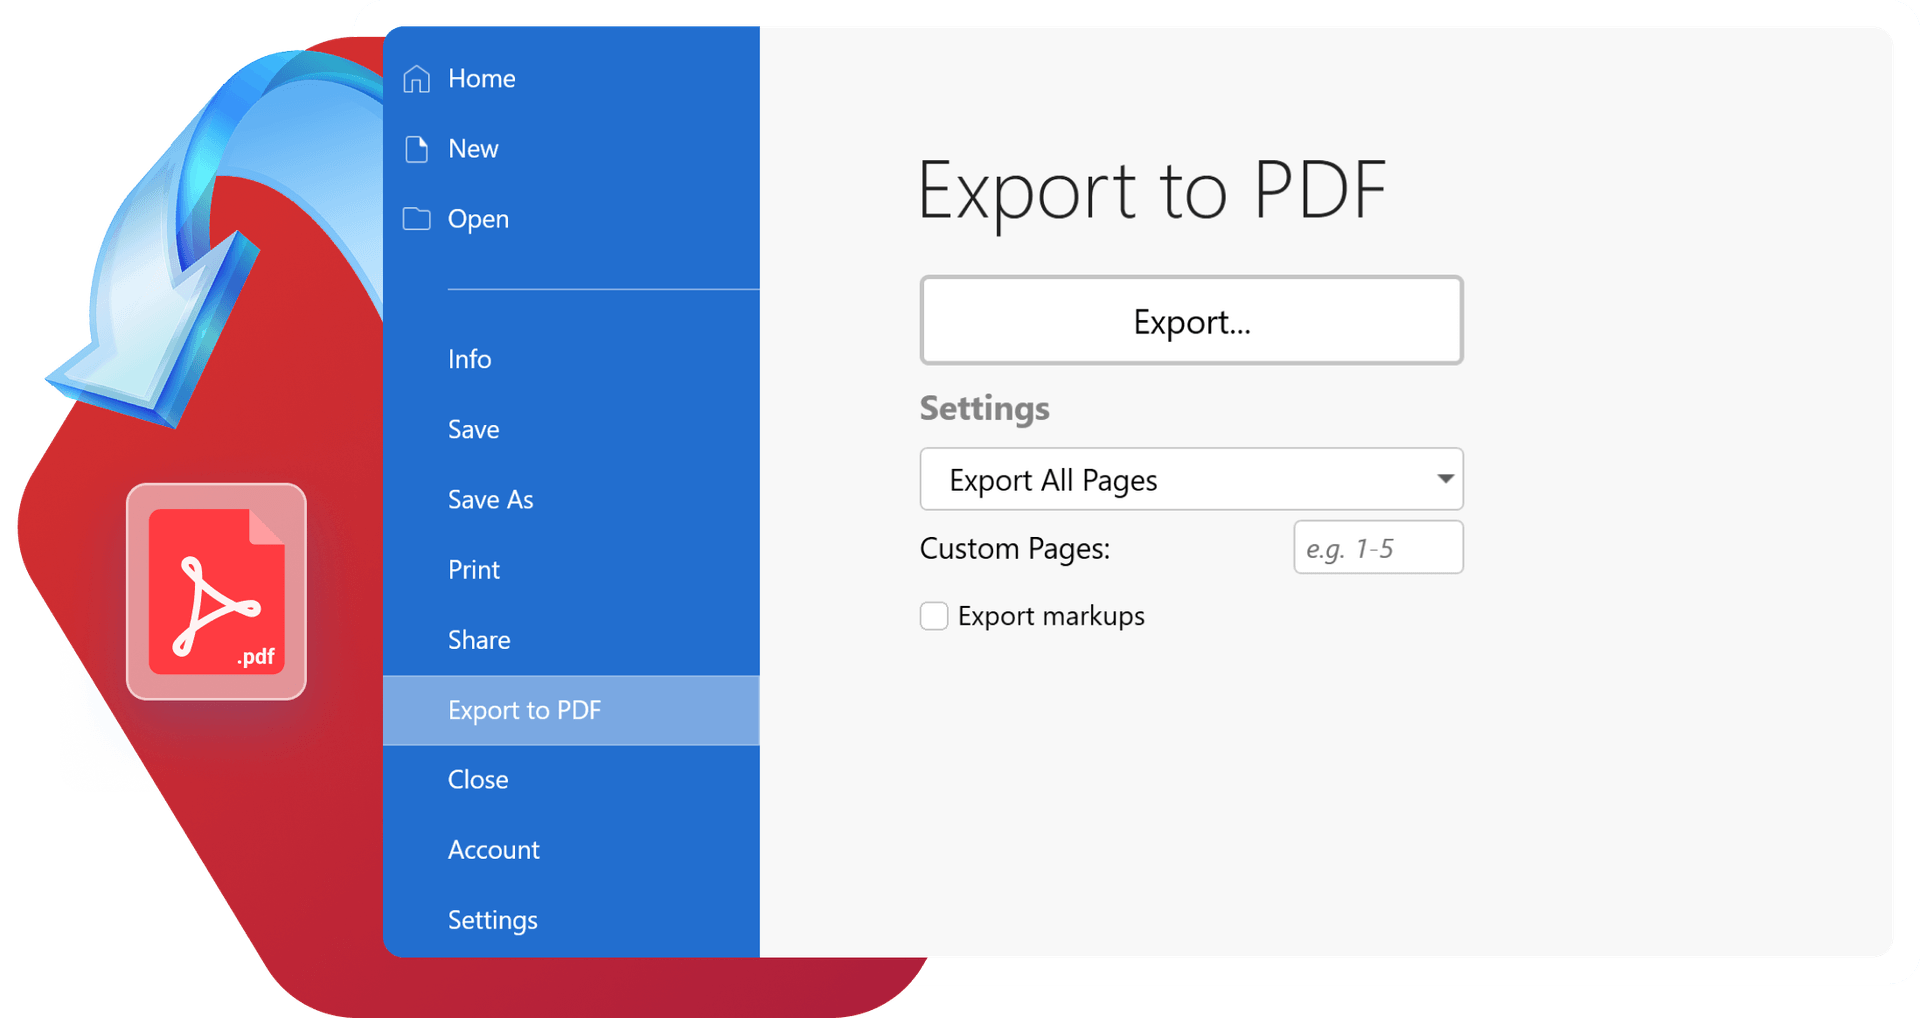Go to the Share menu item
Screen dimensions: 1920x1018
[x=479, y=640]
